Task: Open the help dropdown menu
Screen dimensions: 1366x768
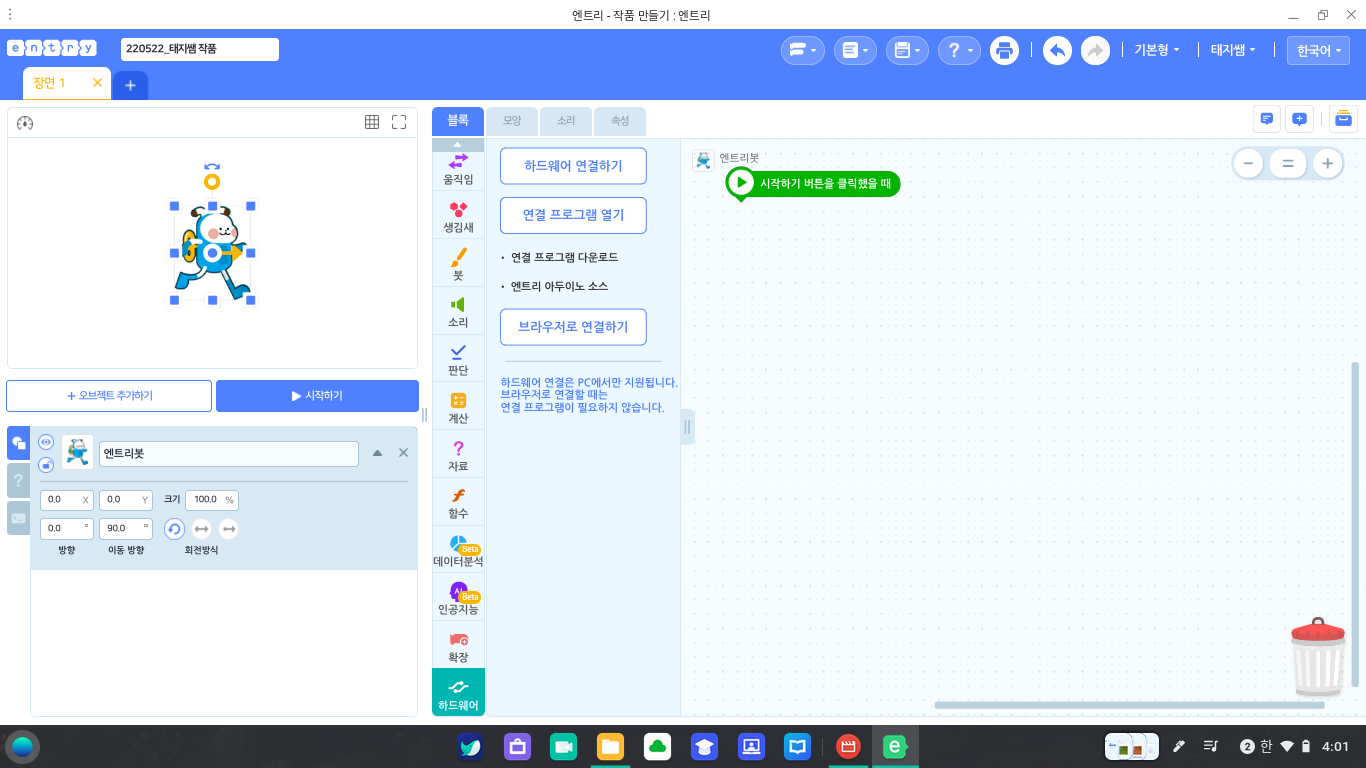Action: (x=959, y=50)
